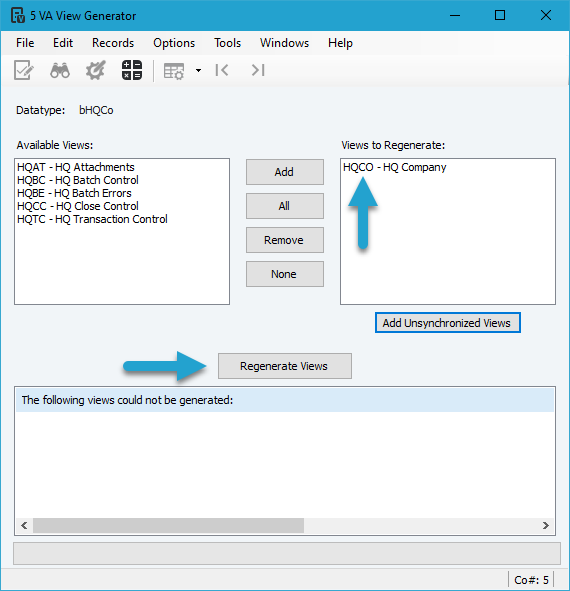Open the File menu
The image size is (570, 591).
[25, 43]
